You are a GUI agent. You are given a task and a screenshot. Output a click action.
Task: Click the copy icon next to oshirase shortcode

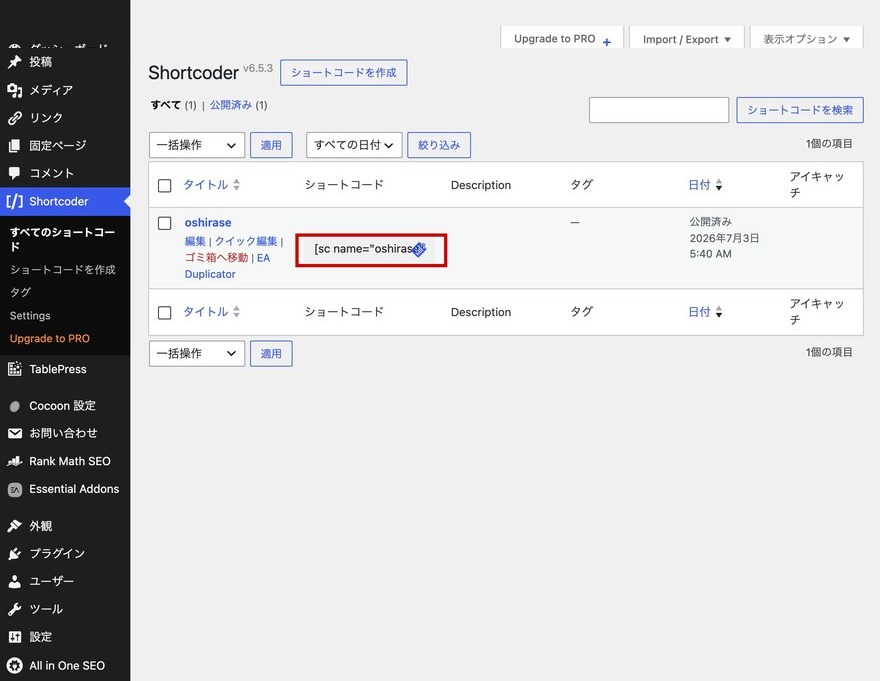click(x=419, y=250)
